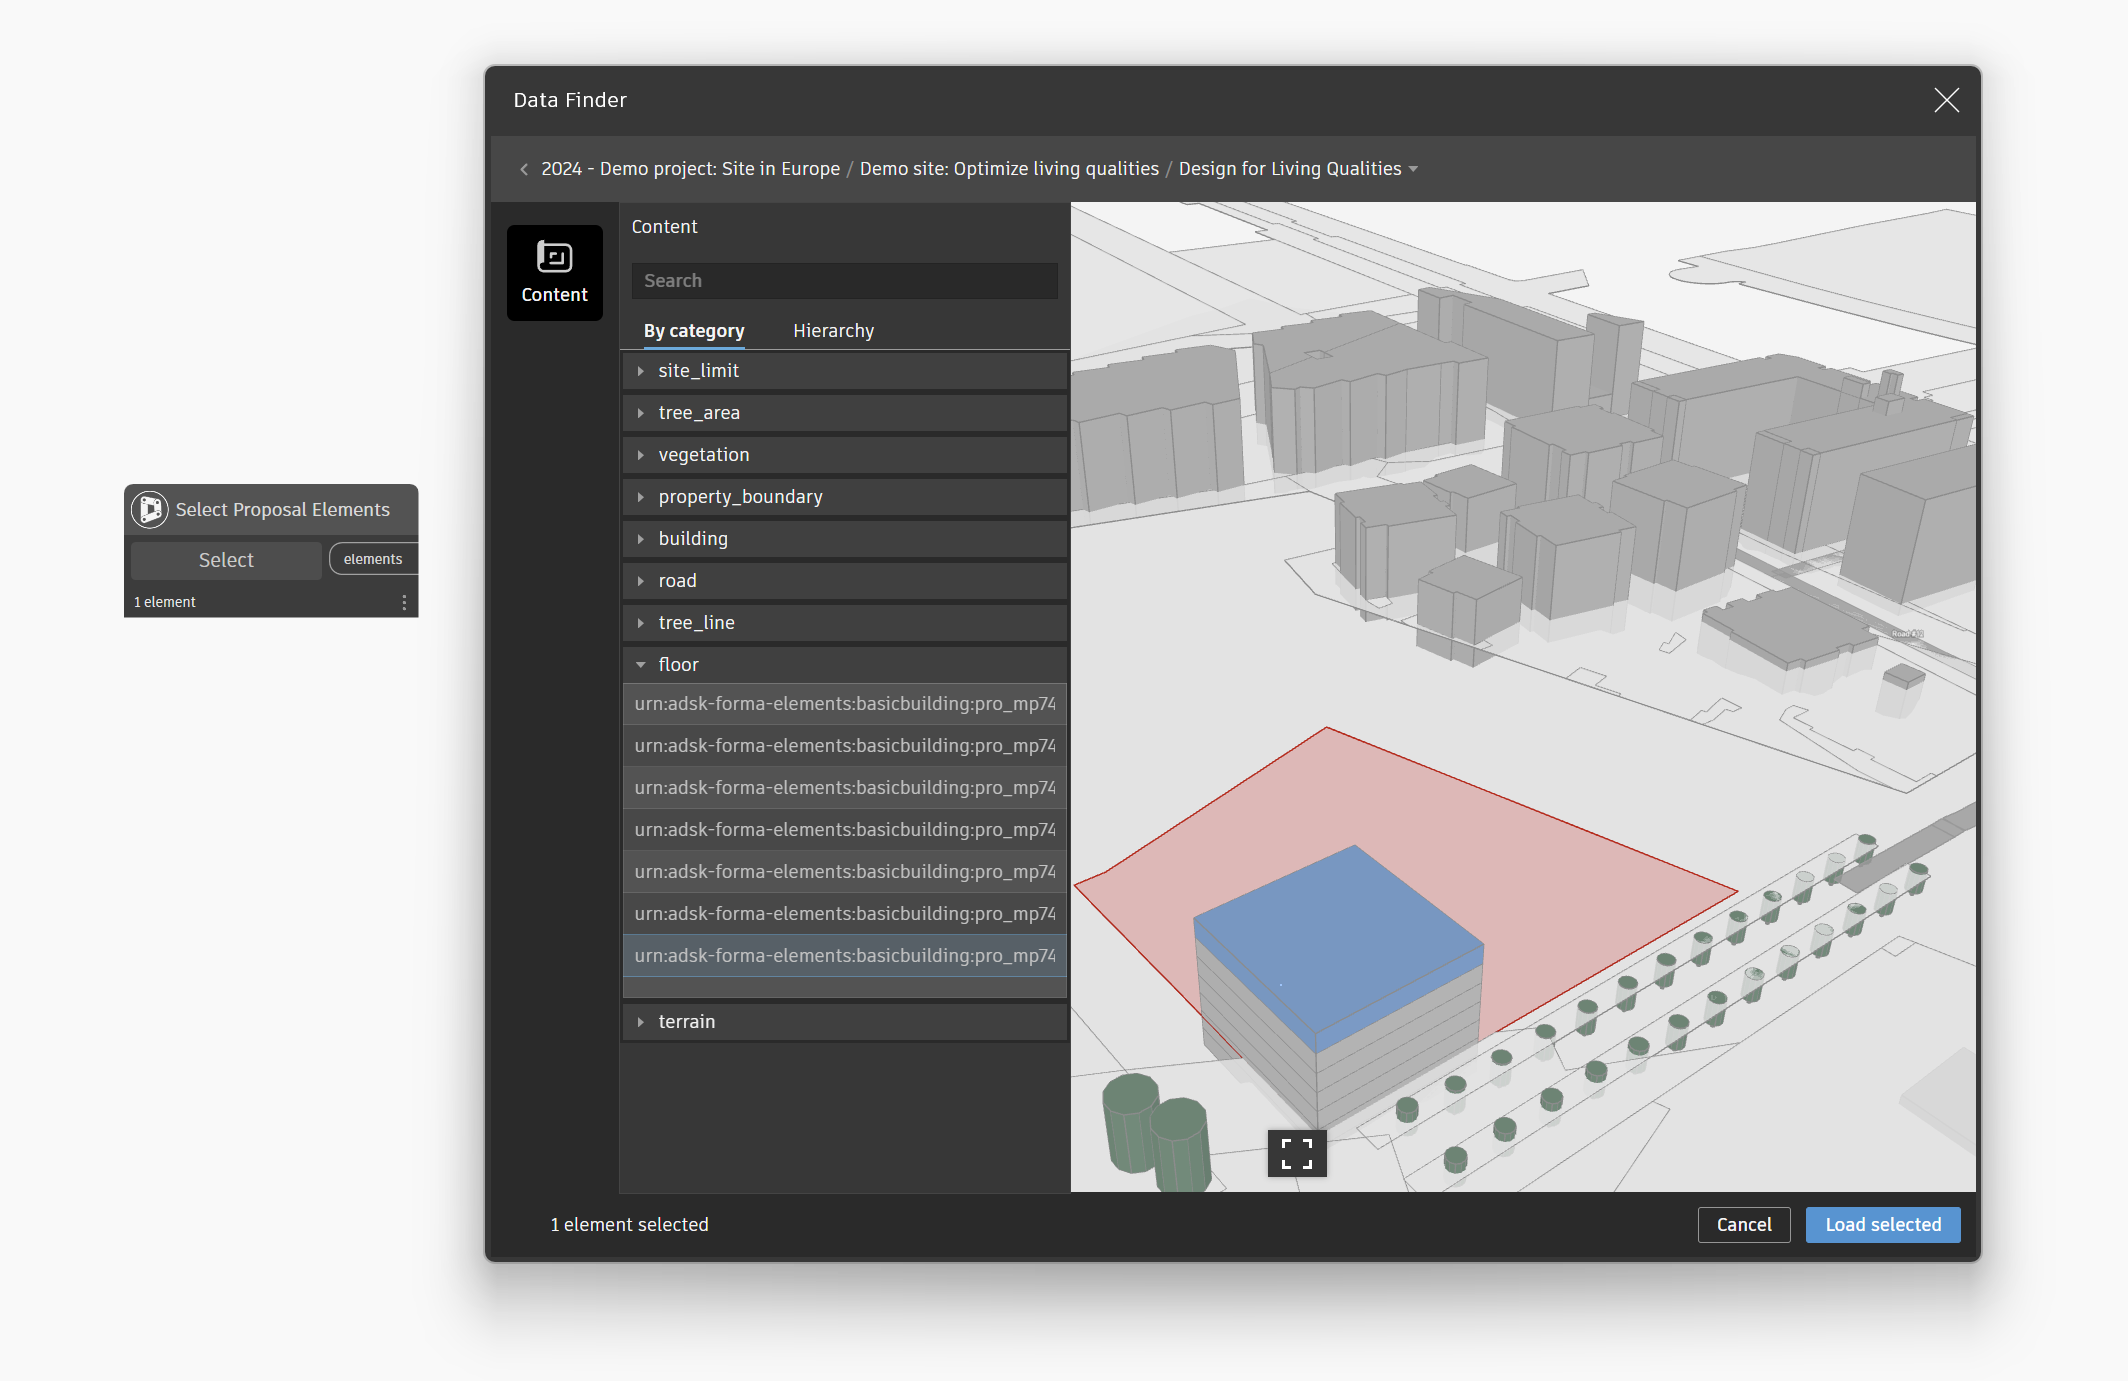Open the node's three-dot options menu

point(404,602)
